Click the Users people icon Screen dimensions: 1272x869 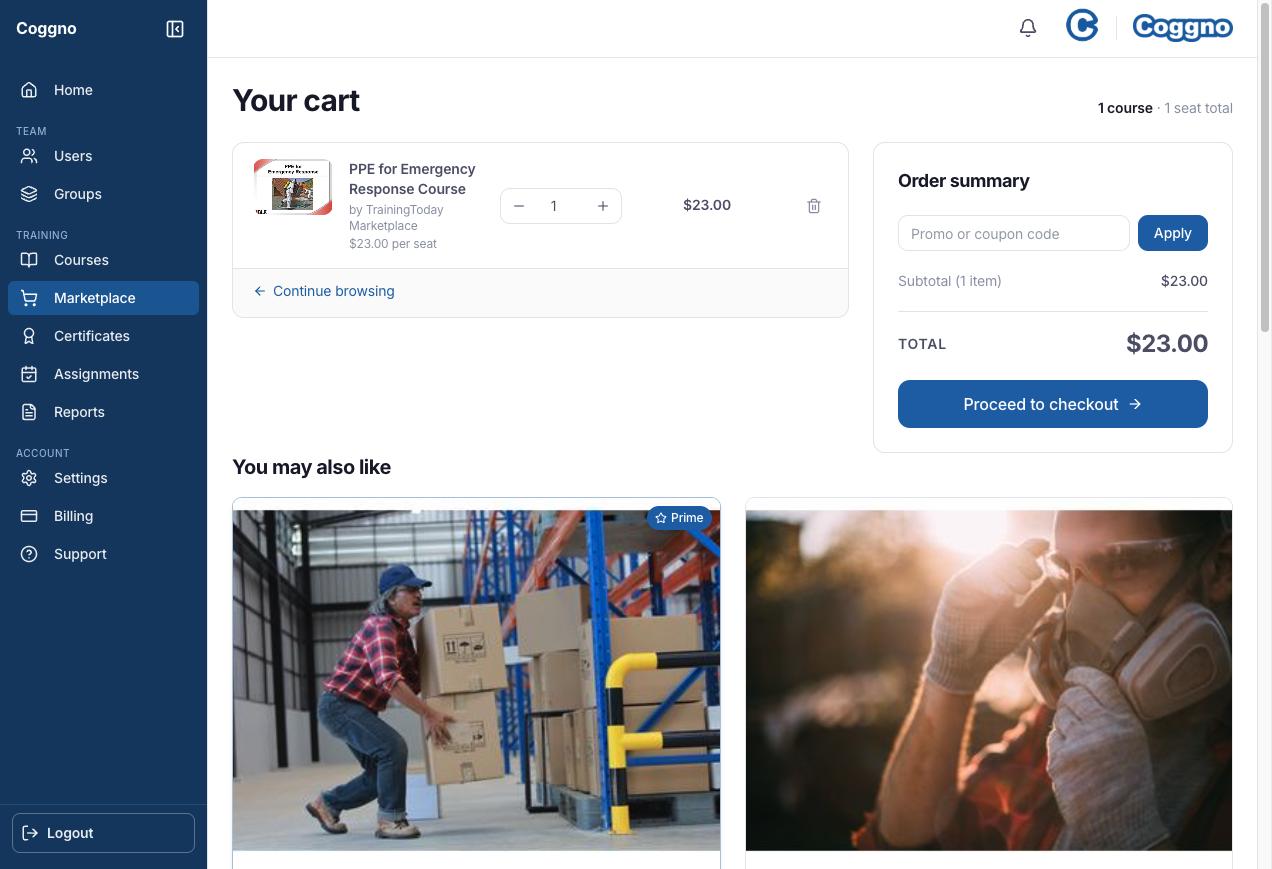pos(29,156)
